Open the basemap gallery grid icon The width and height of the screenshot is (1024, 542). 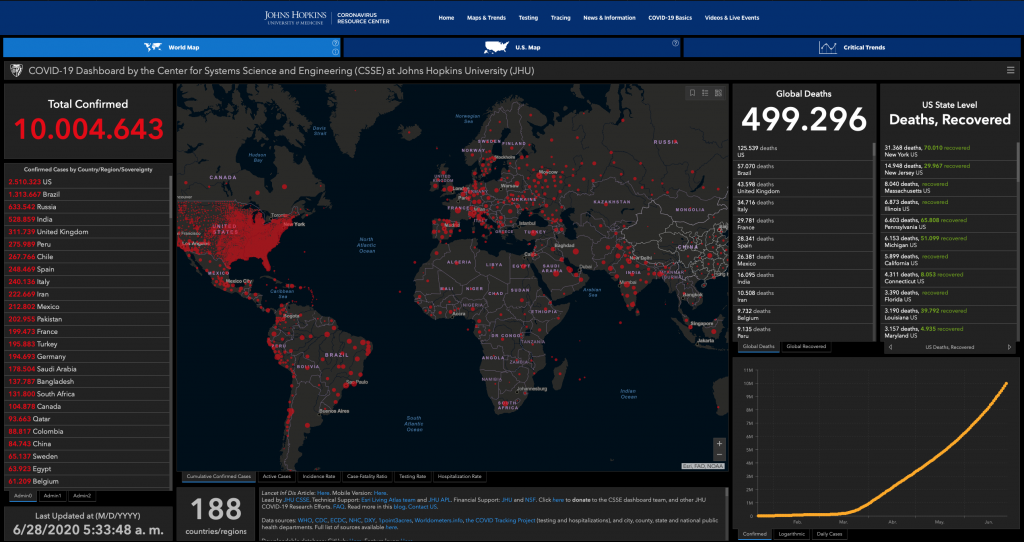point(718,93)
